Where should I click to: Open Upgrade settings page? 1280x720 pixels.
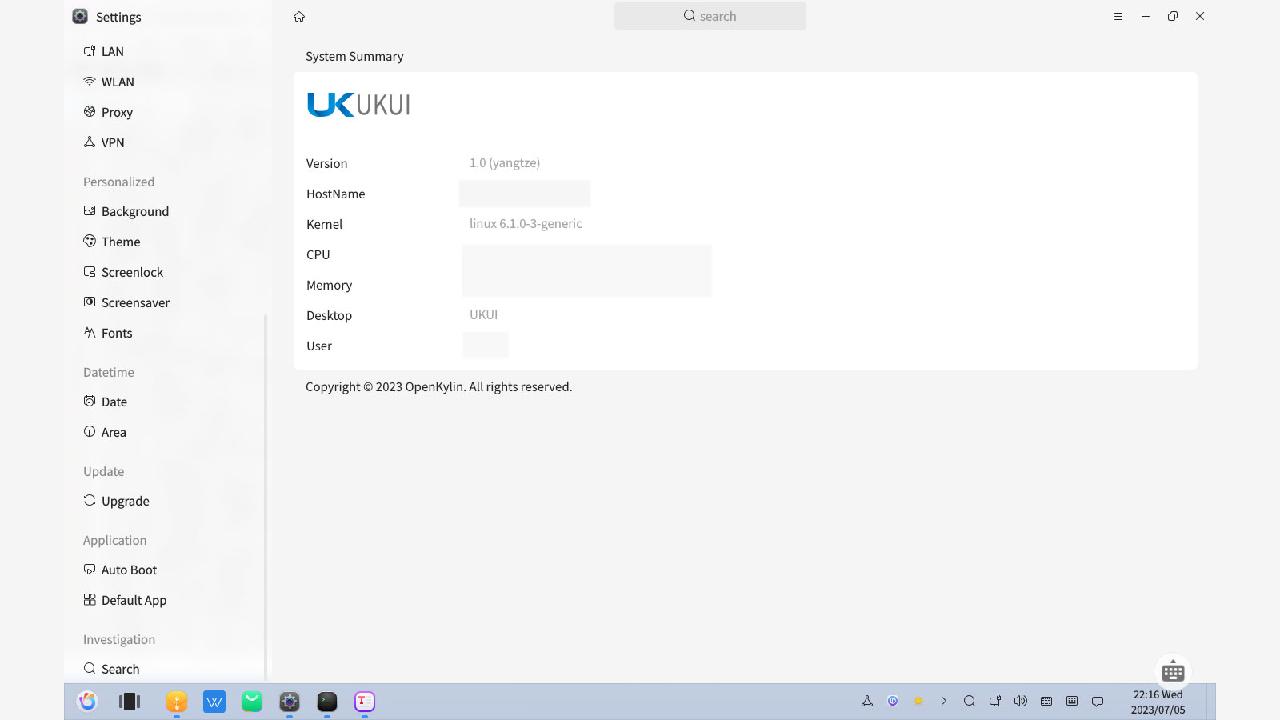tap(124, 501)
